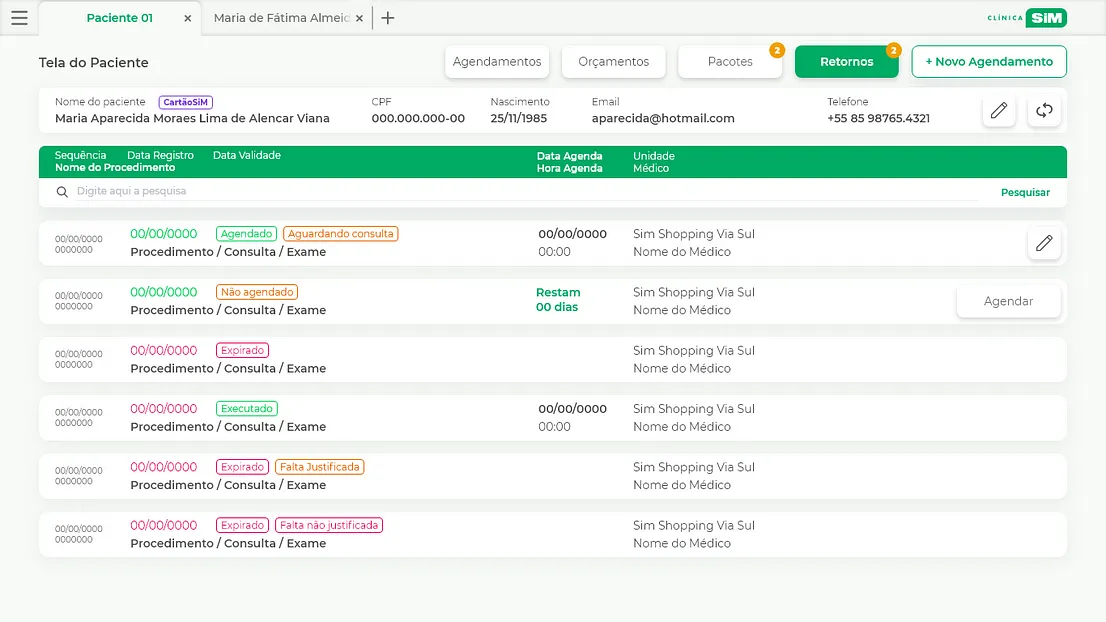Viewport: 1106px width, 622px height.
Task: Click the CartãoSiM badge
Action: click(186, 102)
